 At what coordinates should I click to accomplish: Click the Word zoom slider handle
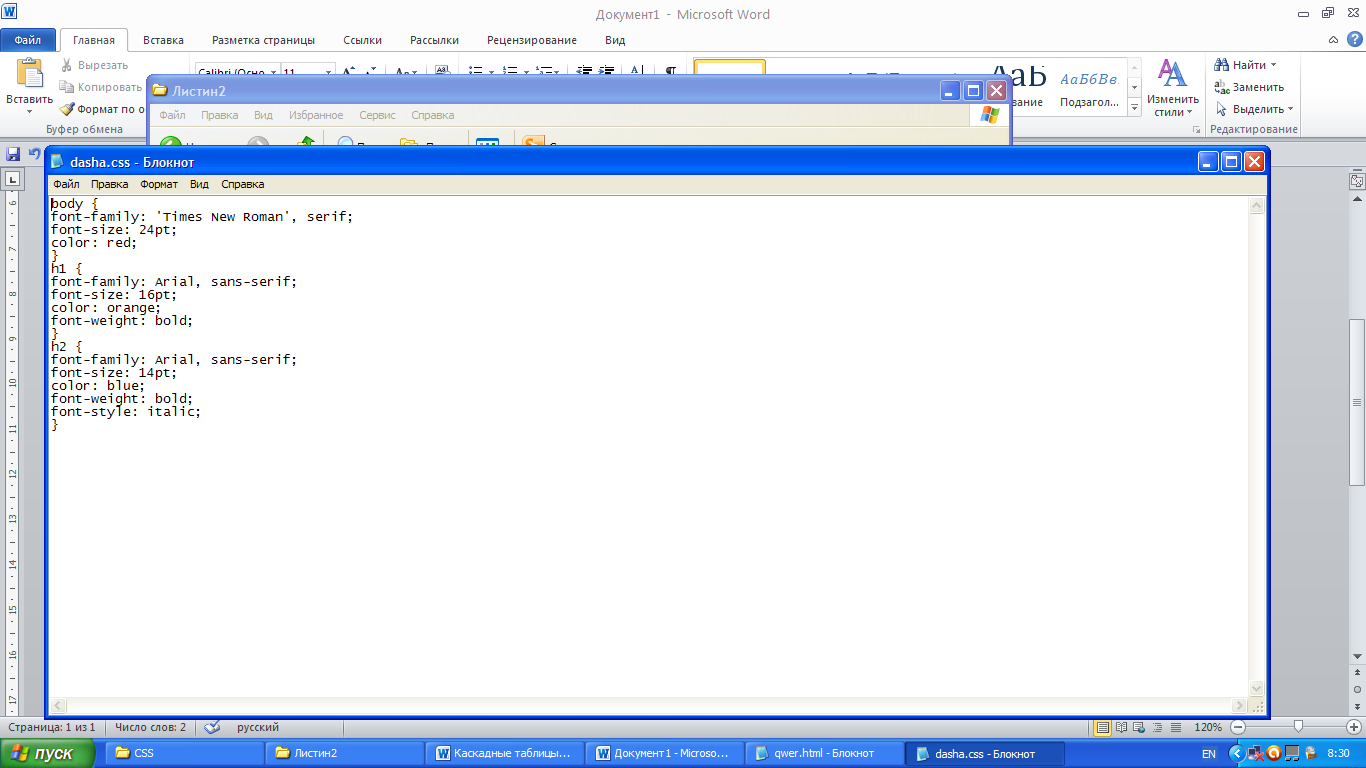tap(1298, 727)
